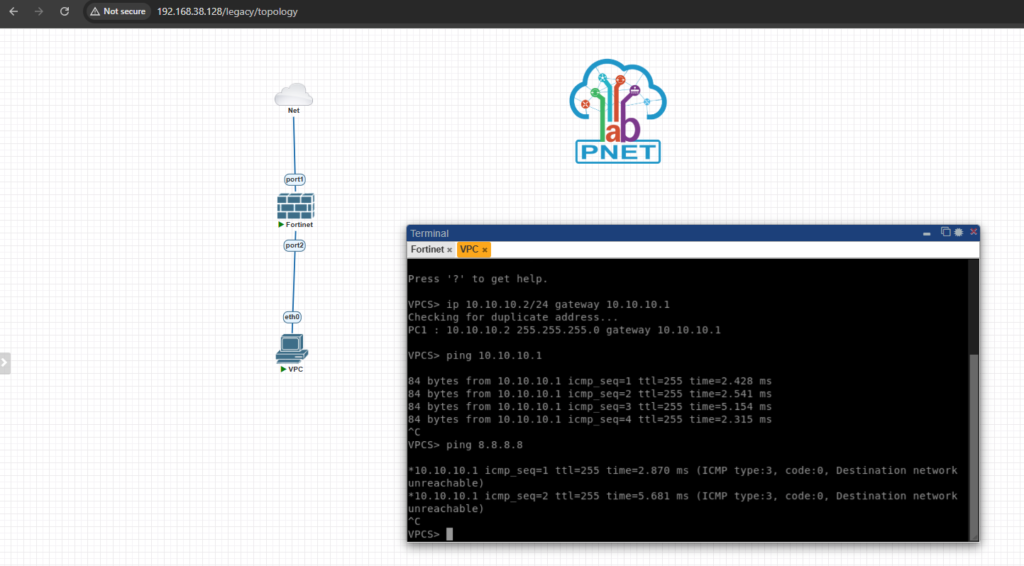The width and height of the screenshot is (1024, 566).
Task: Click the port1 interface label
Action: (295, 180)
